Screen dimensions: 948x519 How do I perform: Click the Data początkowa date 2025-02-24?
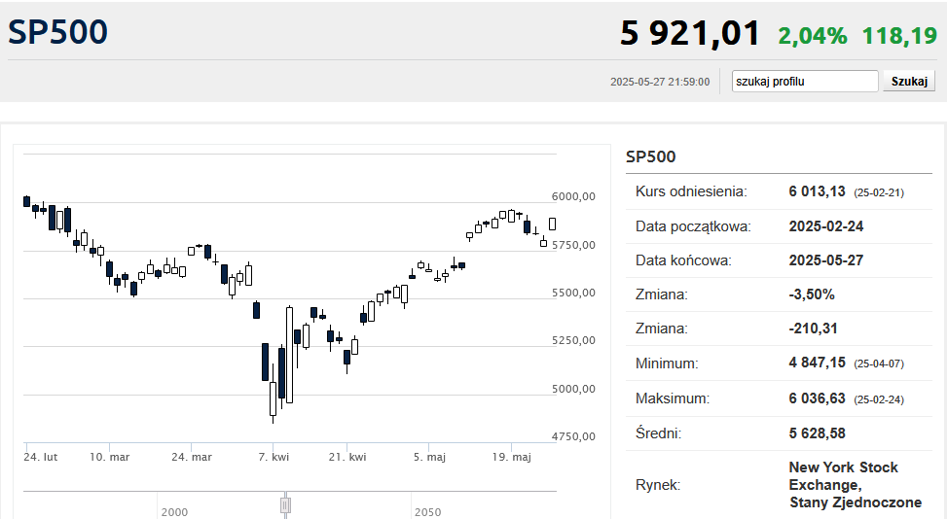click(x=826, y=226)
